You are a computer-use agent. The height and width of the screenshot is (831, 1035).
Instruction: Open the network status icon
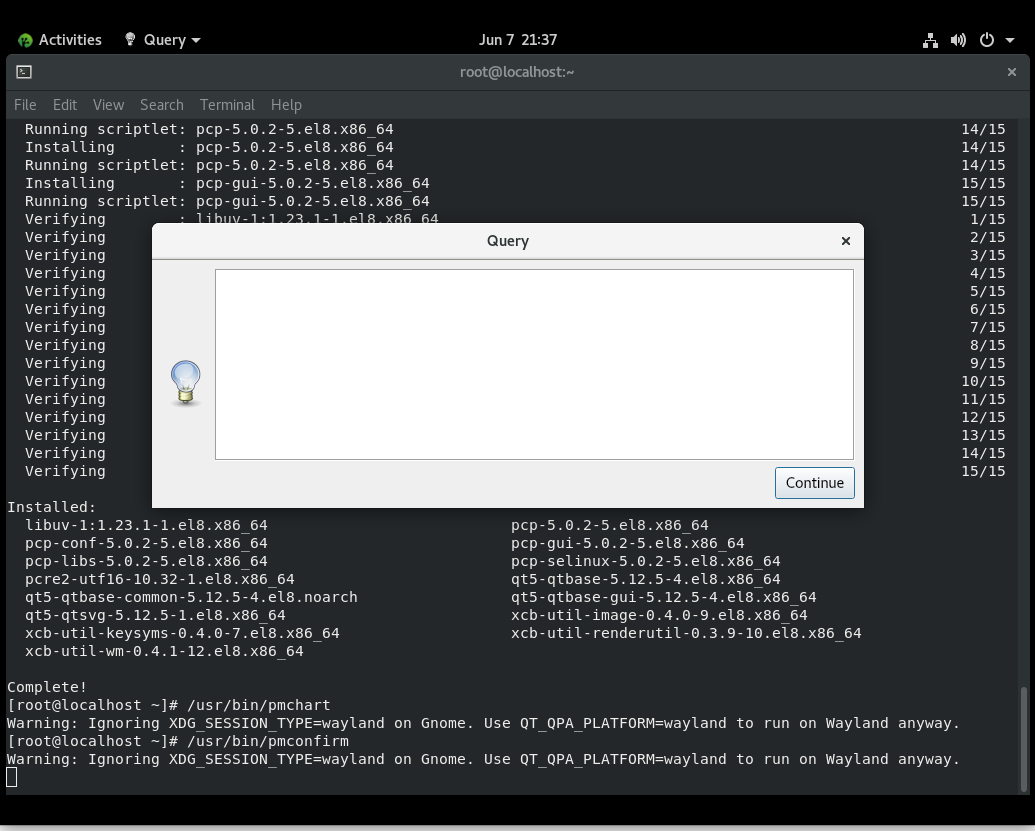coord(930,40)
